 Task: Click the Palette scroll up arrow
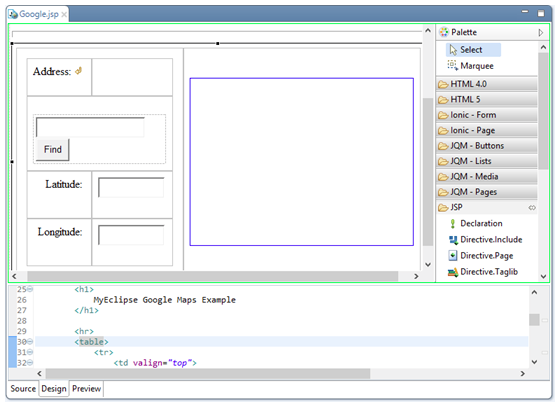pyautogui.click(x=543, y=47)
